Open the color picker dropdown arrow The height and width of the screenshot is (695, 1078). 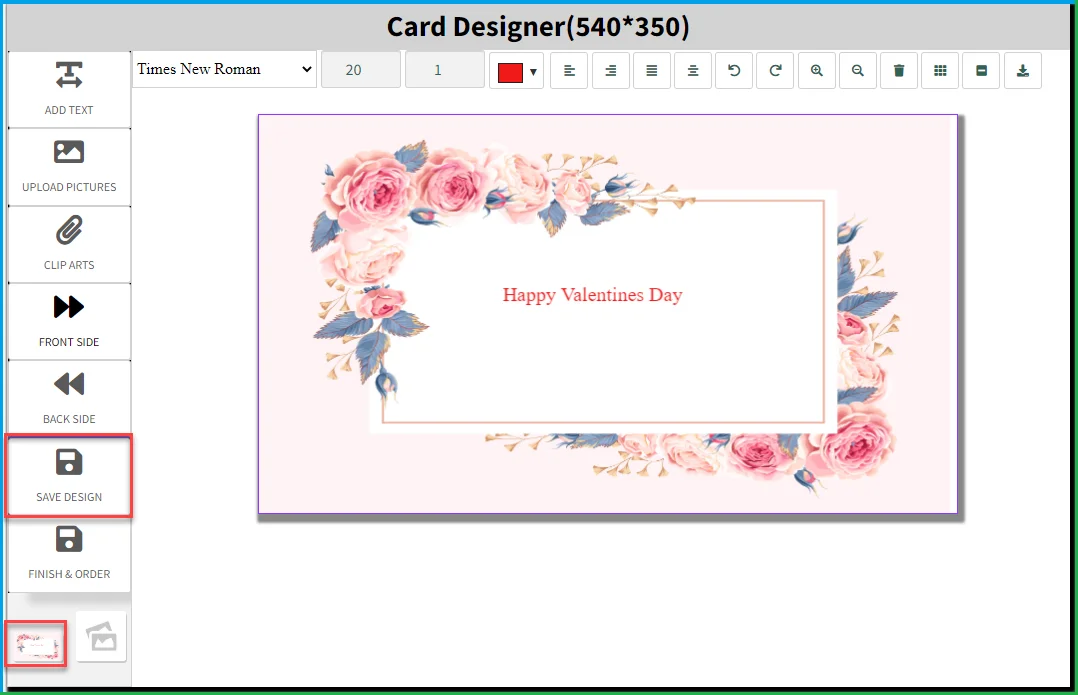(534, 72)
